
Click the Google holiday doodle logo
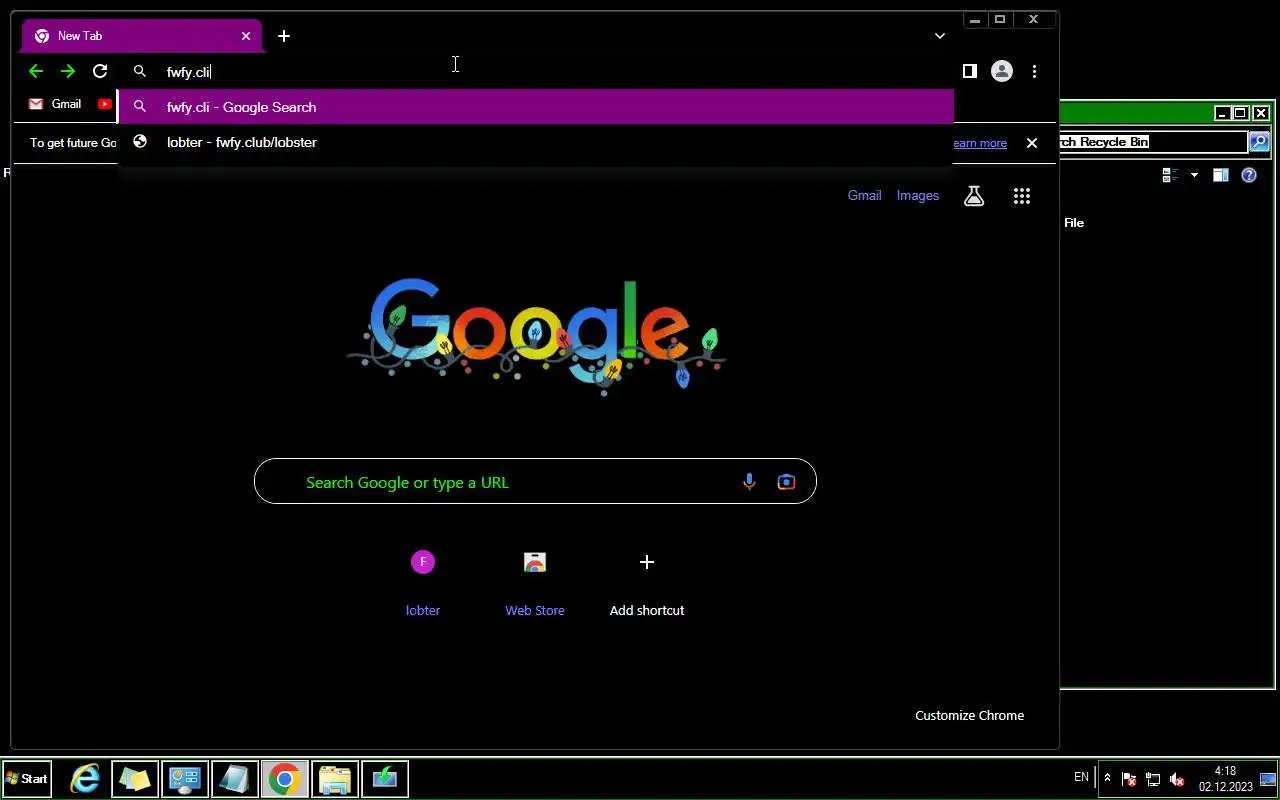536,335
